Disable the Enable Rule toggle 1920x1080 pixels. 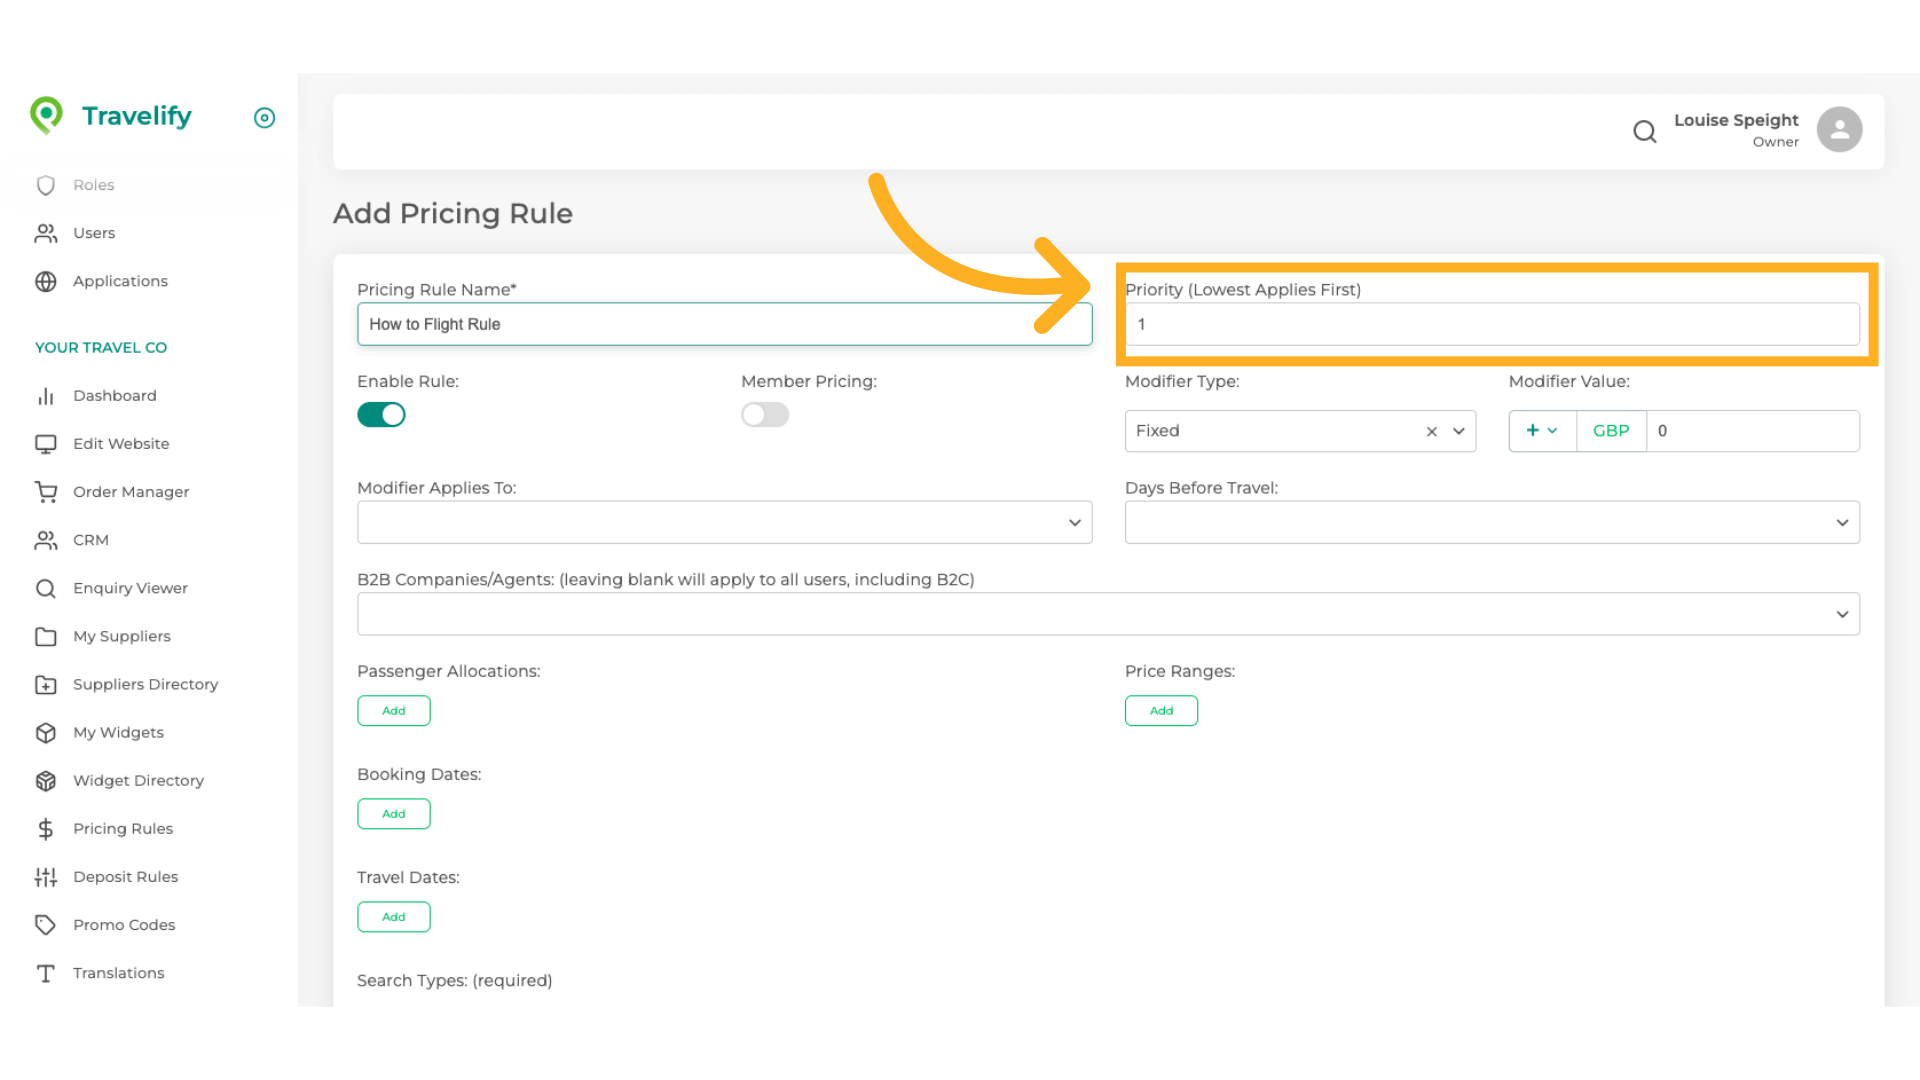coord(381,415)
